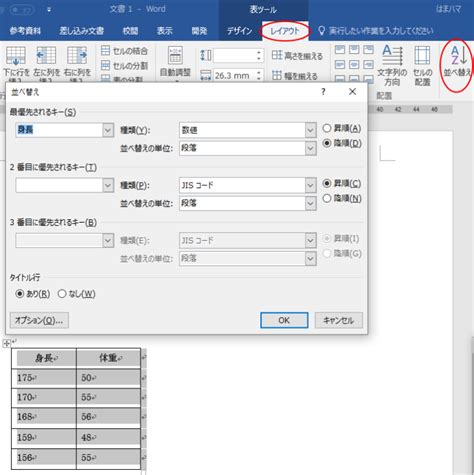Click lightbulb Tell Me search icon
474x475 pixels.
pos(321,31)
